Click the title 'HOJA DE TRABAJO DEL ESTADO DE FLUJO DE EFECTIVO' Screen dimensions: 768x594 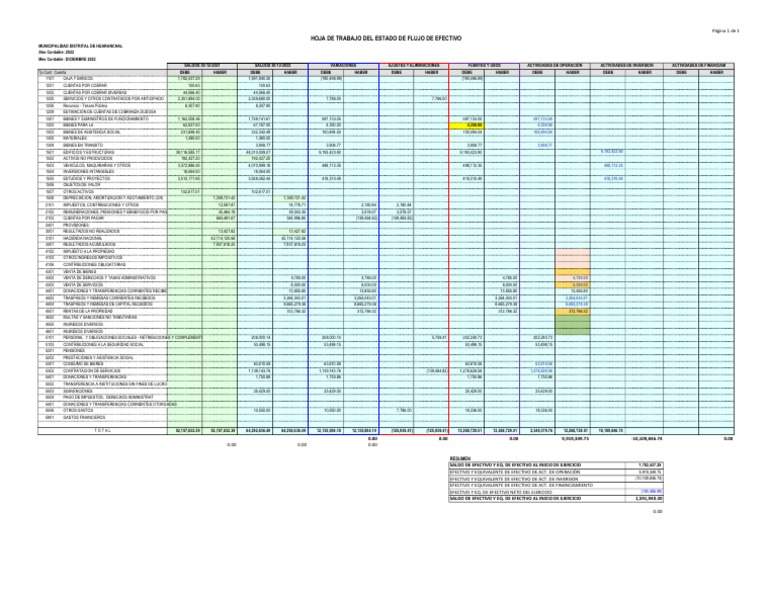pyautogui.click(x=386, y=38)
